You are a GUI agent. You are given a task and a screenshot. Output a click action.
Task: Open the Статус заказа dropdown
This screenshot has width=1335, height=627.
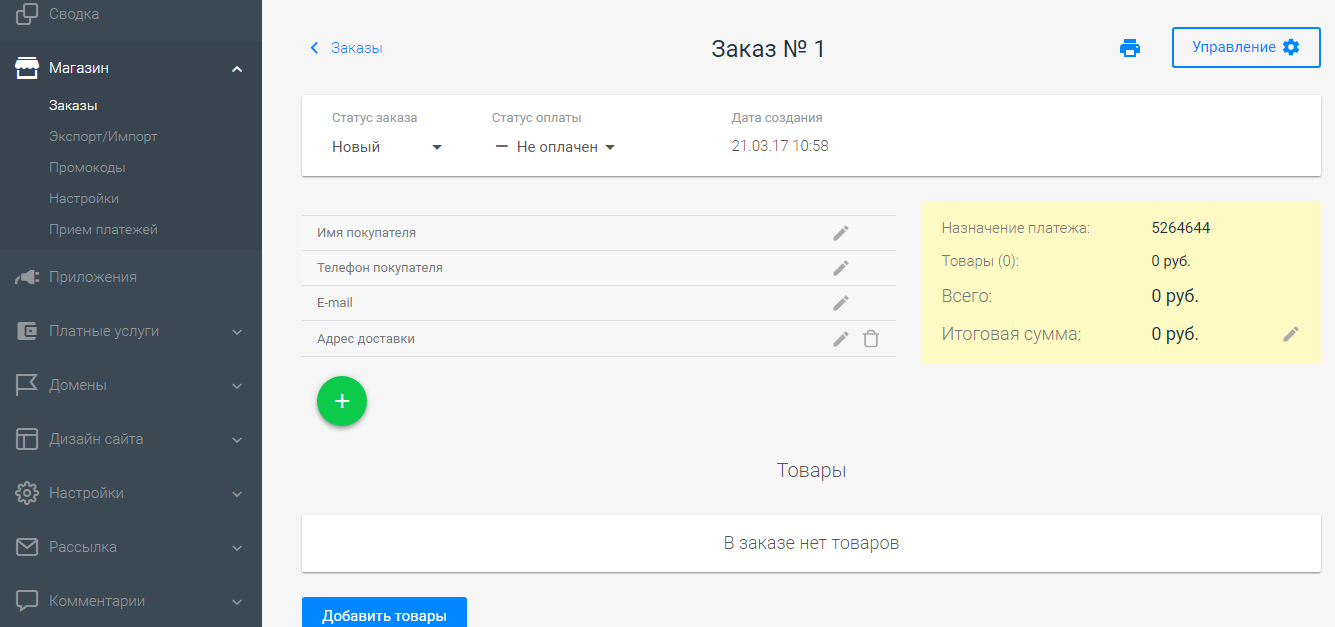[x=387, y=147]
